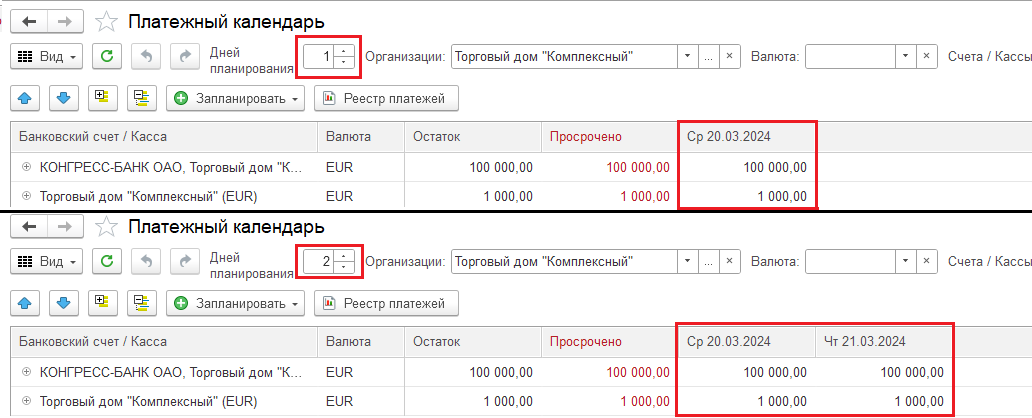Open Реестр платежей in the upper calendar

(x=386, y=98)
